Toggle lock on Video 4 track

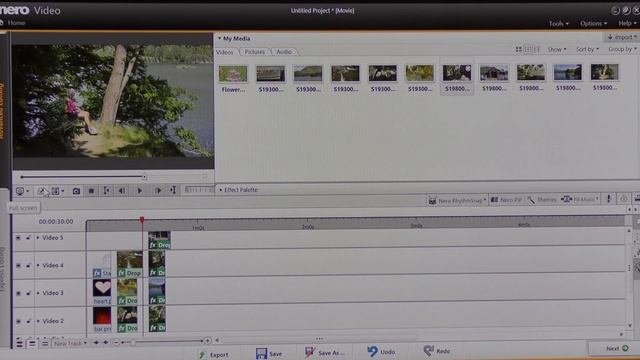pyautogui.click(x=28, y=265)
